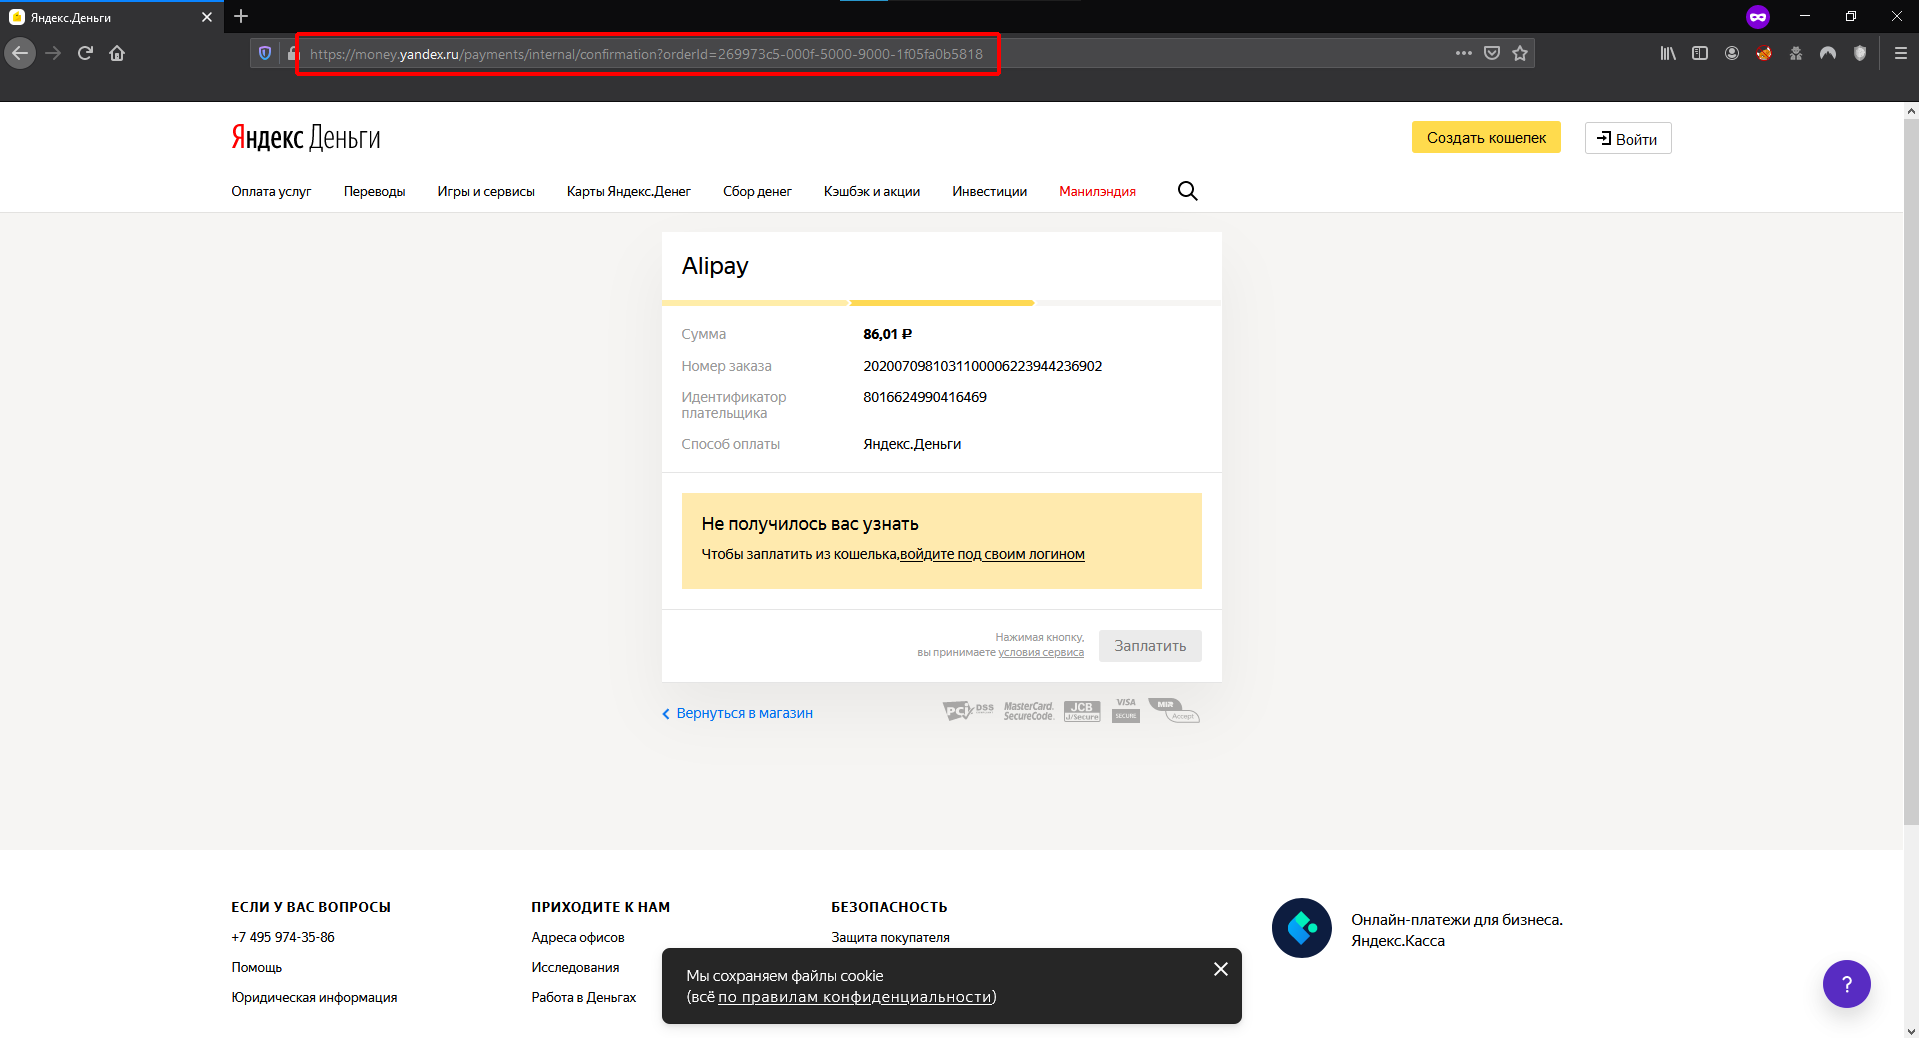Go back with the browser back arrow
Screen dimensions: 1919x1038
pos(20,53)
